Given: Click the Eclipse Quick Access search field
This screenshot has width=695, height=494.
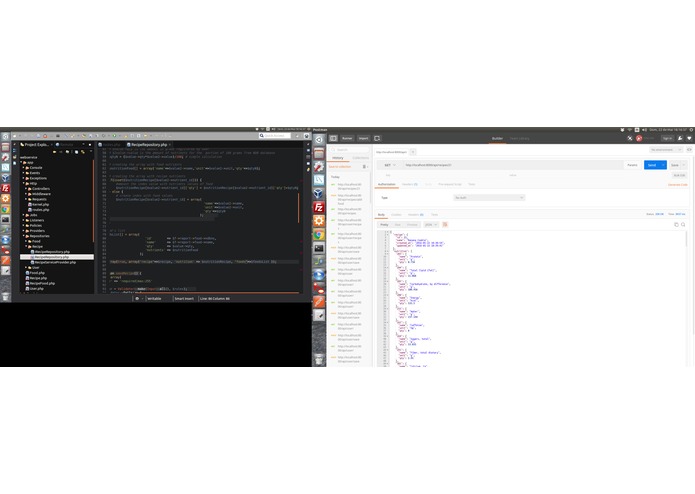Looking at the screenshot, I should click(x=275, y=136).
